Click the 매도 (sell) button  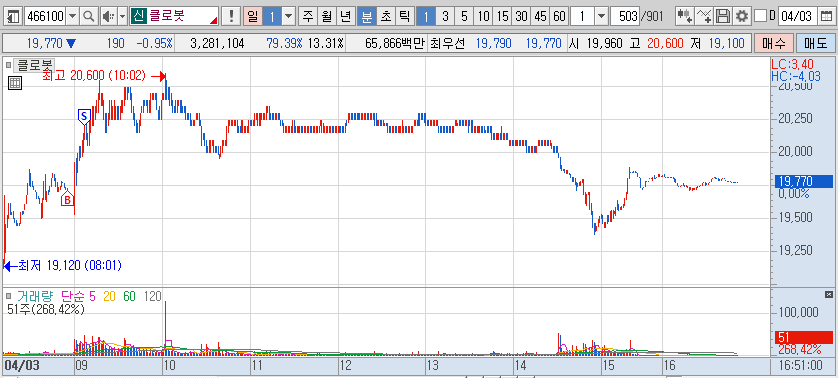pyautogui.click(x=816, y=43)
